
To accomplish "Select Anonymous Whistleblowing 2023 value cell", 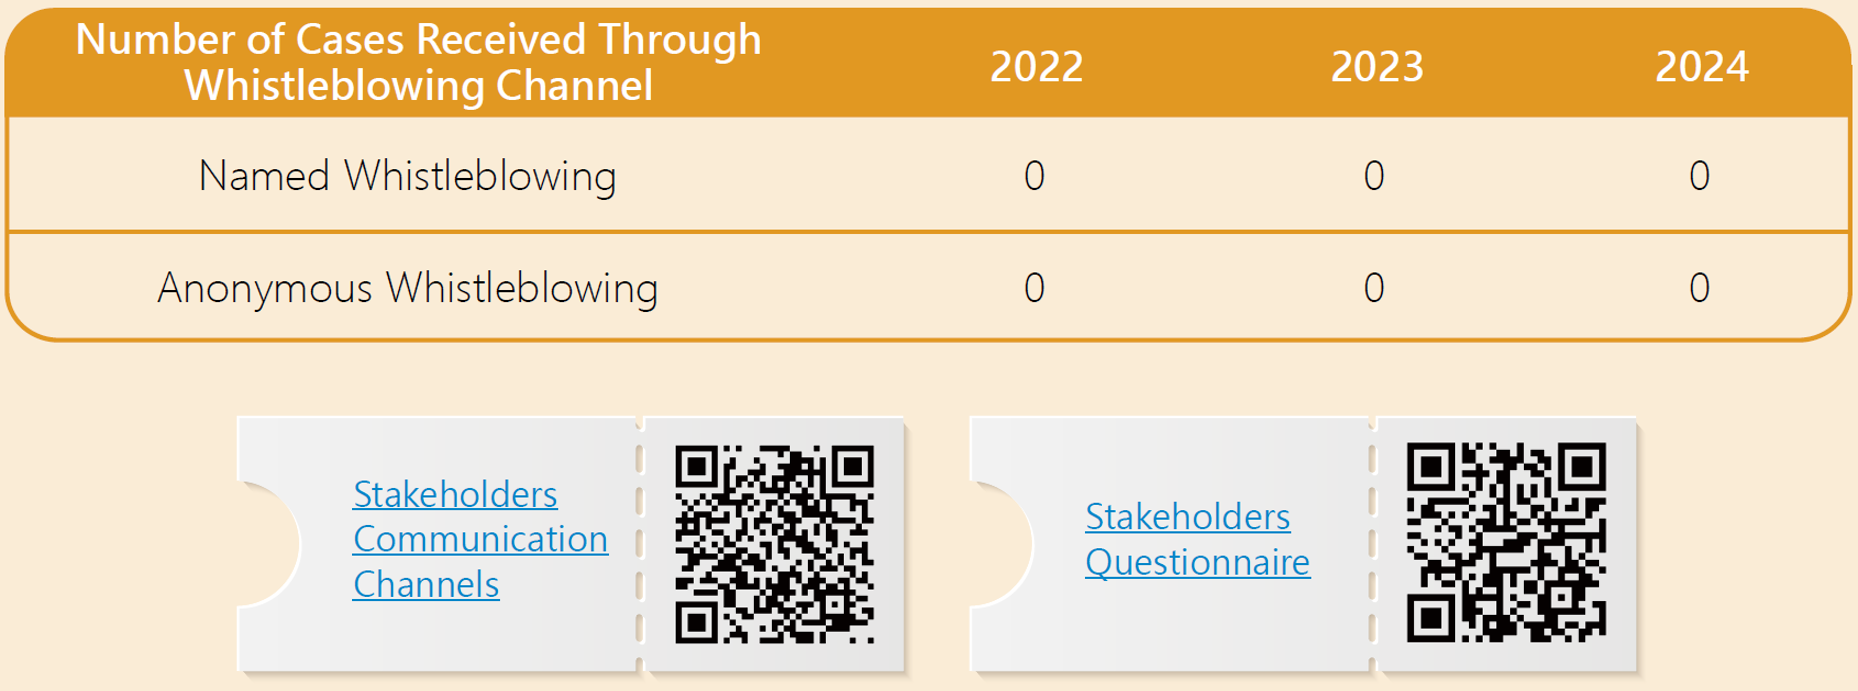I will 1374,288.
